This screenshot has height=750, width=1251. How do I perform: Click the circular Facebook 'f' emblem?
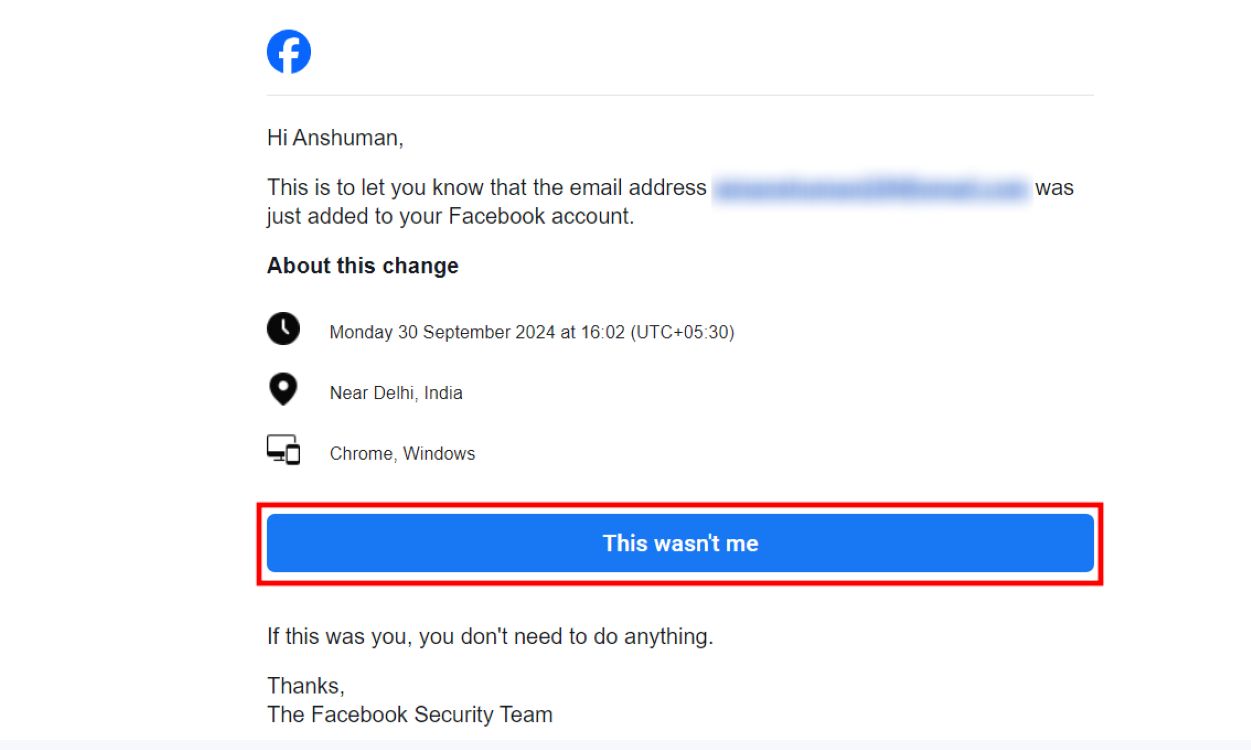(x=289, y=50)
